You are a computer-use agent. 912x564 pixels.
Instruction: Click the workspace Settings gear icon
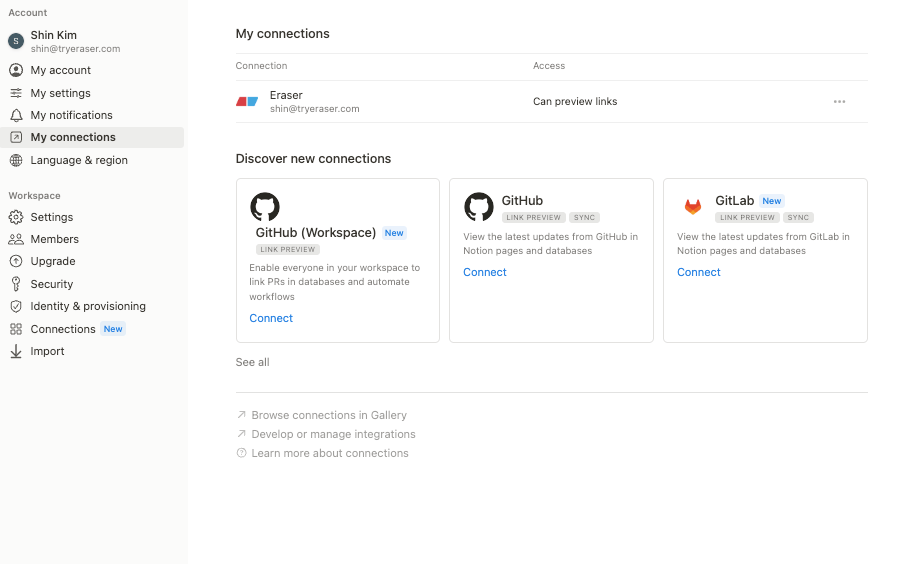(x=16, y=217)
